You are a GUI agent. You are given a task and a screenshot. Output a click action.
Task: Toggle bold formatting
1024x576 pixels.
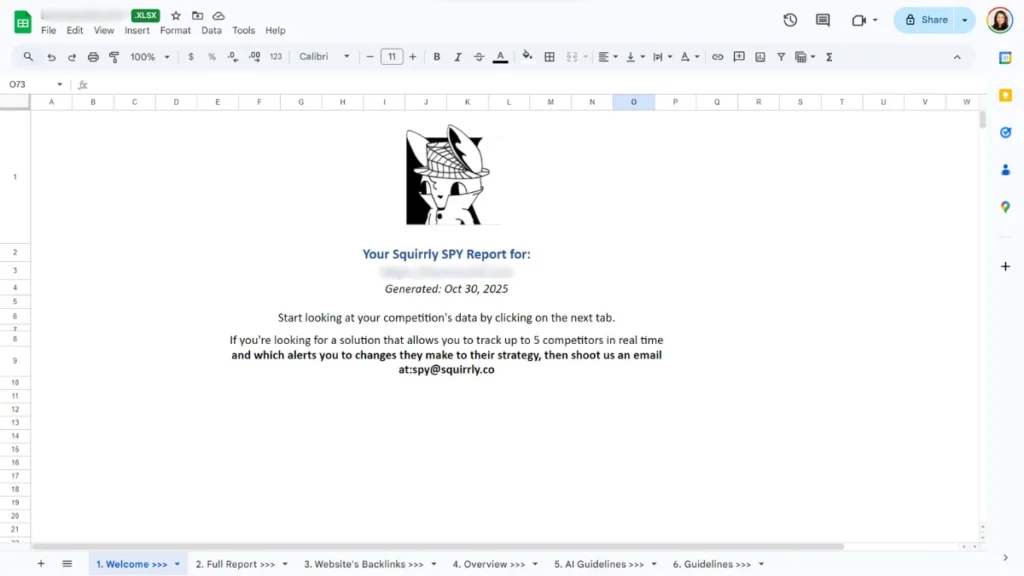437,57
